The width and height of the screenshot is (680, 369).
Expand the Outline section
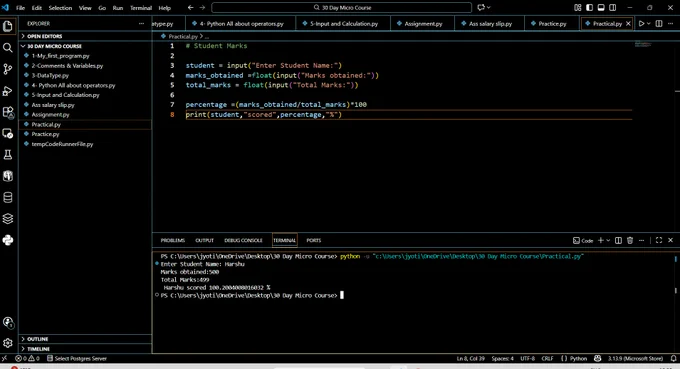click(x=85, y=339)
